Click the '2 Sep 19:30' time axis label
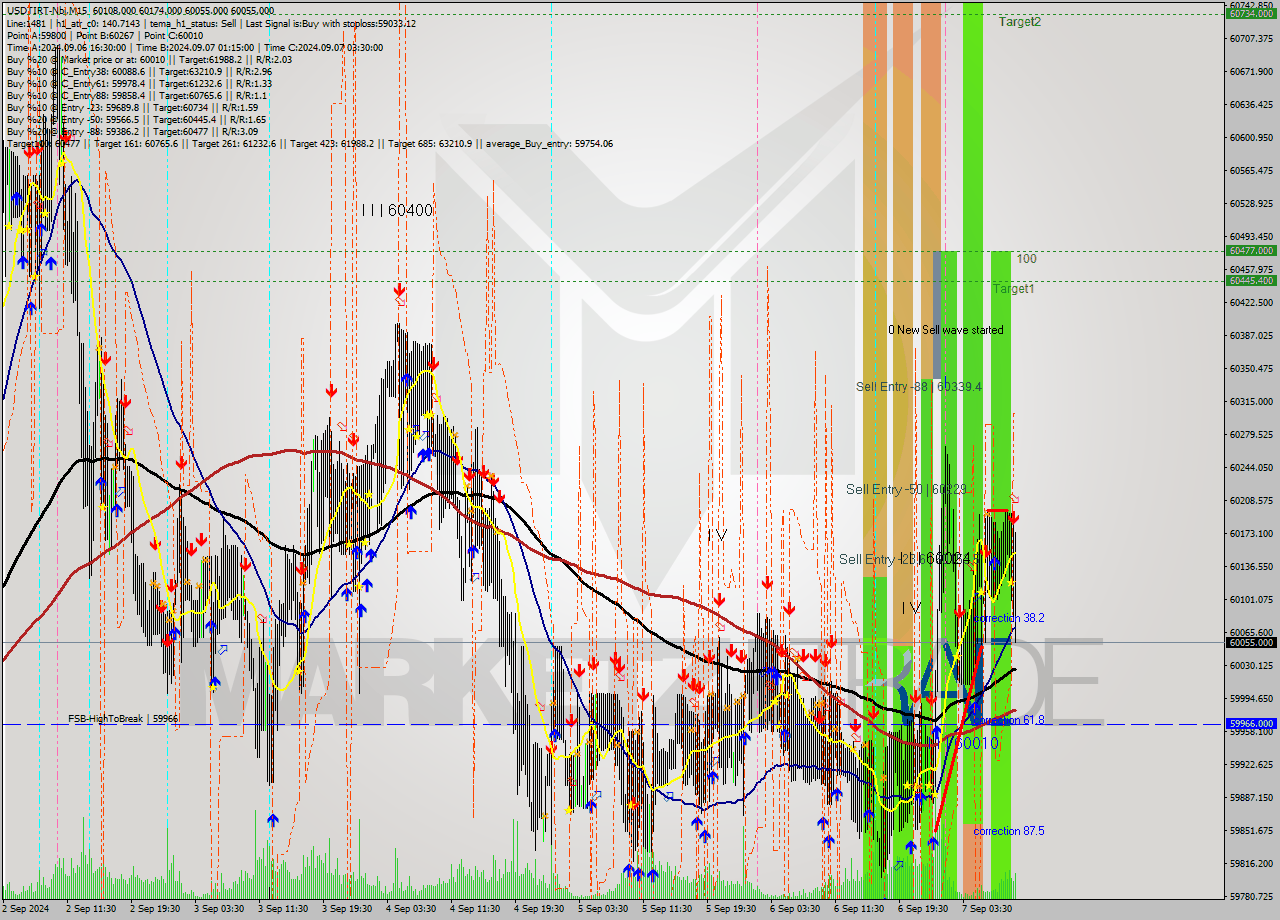 pyautogui.click(x=154, y=909)
